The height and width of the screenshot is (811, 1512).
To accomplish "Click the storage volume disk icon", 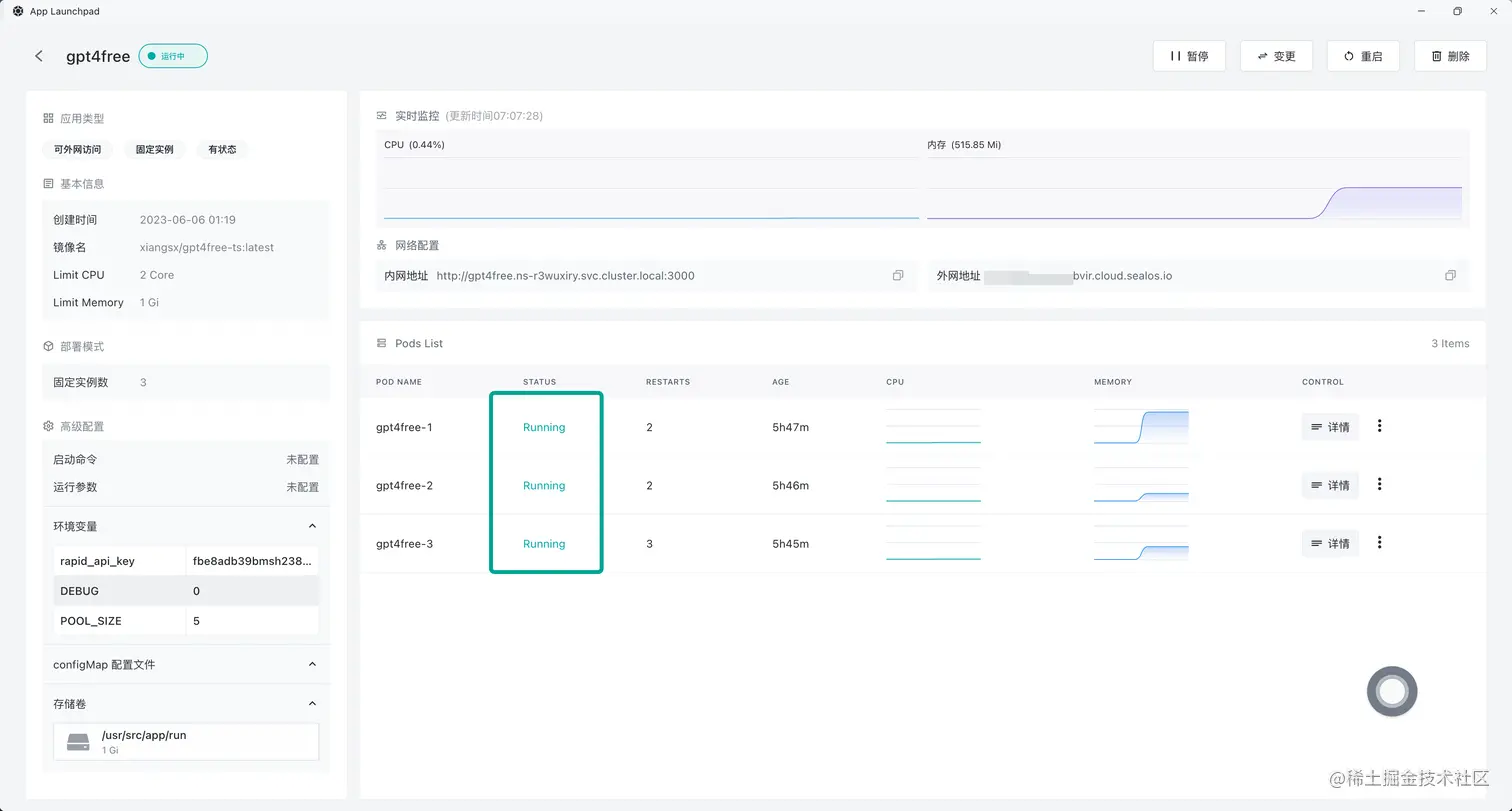I will pos(78,742).
